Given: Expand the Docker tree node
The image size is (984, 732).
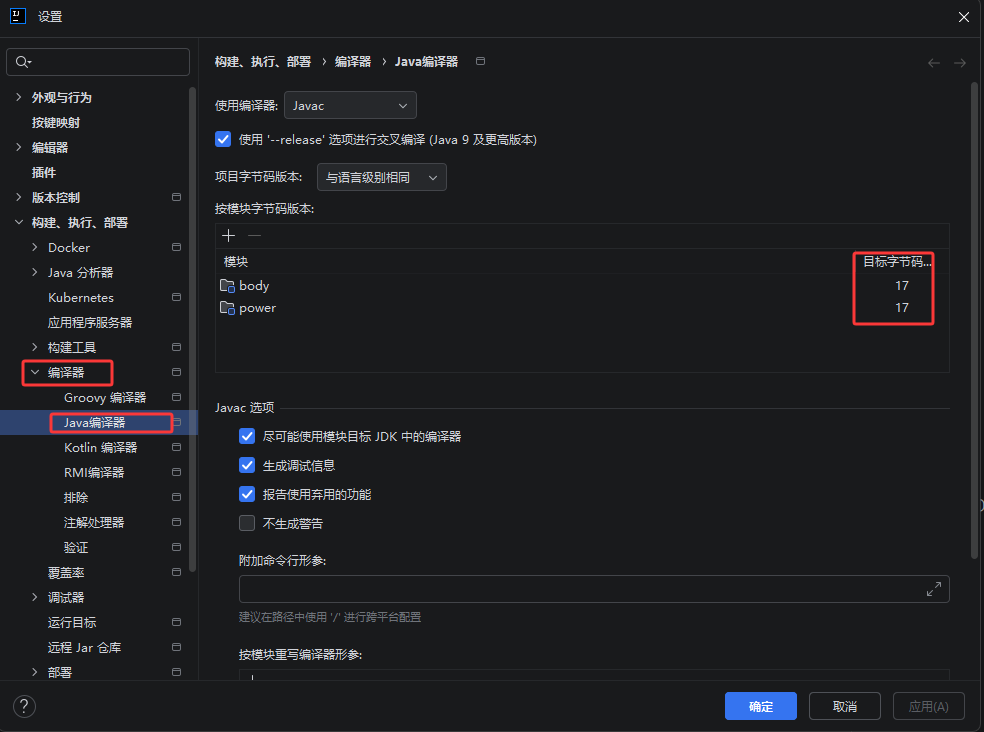Looking at the screenshot, I should click(35, 247).
